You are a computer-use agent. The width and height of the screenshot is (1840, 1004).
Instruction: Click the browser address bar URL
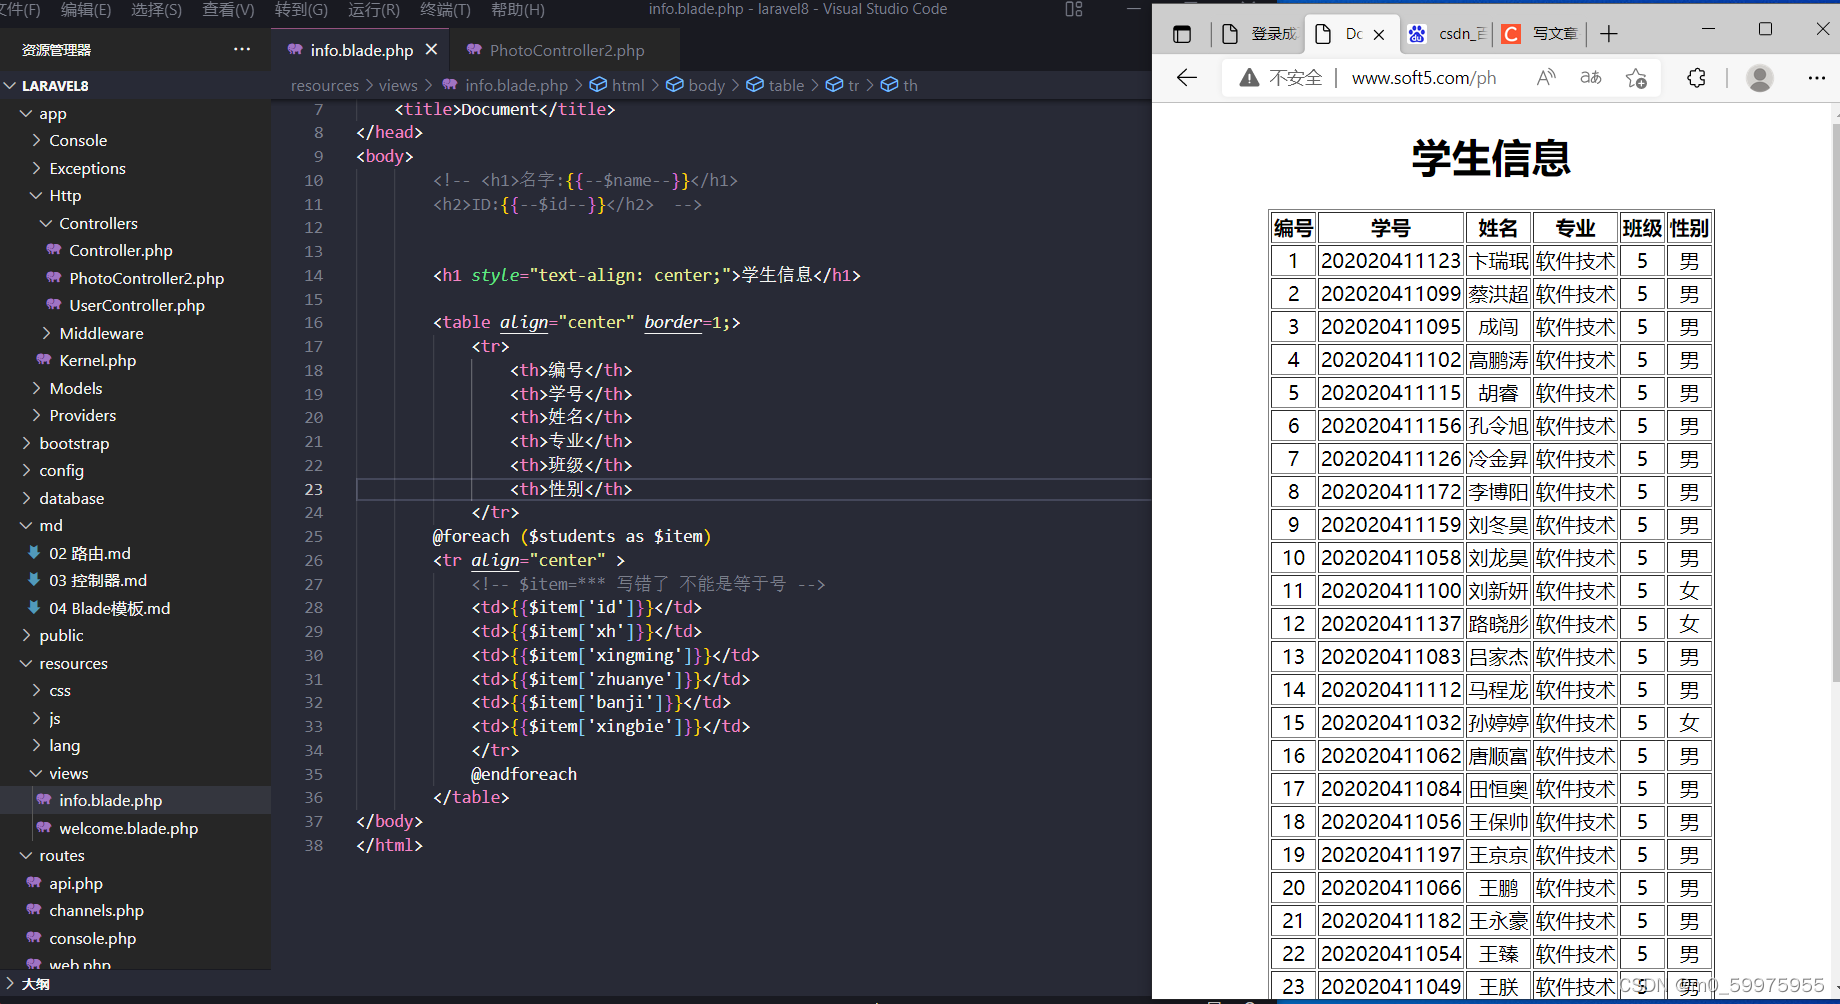(x=1424, y=78)
